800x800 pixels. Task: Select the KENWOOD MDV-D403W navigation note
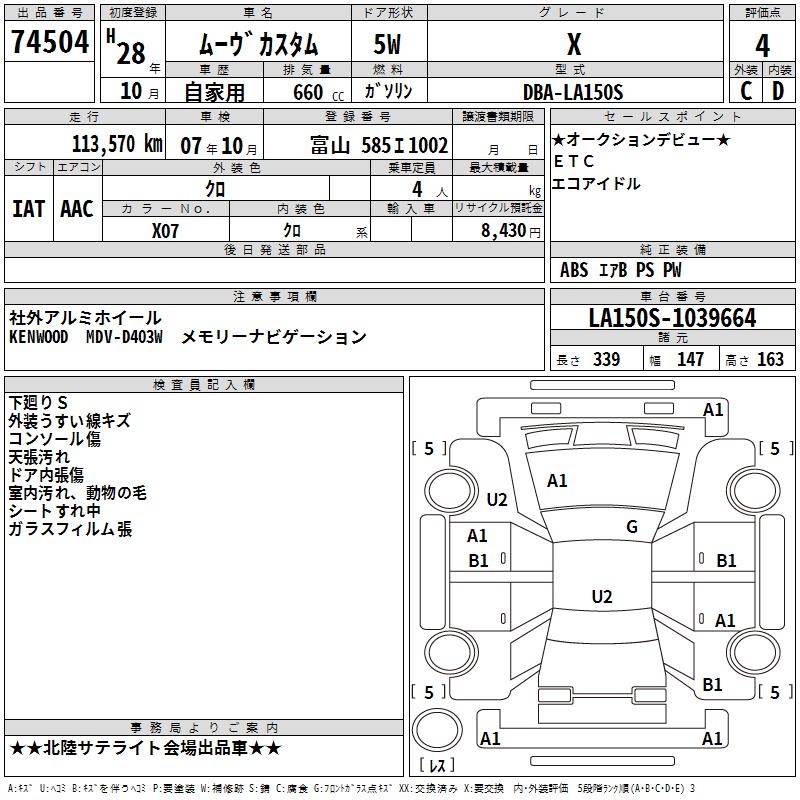pos(188,337)
